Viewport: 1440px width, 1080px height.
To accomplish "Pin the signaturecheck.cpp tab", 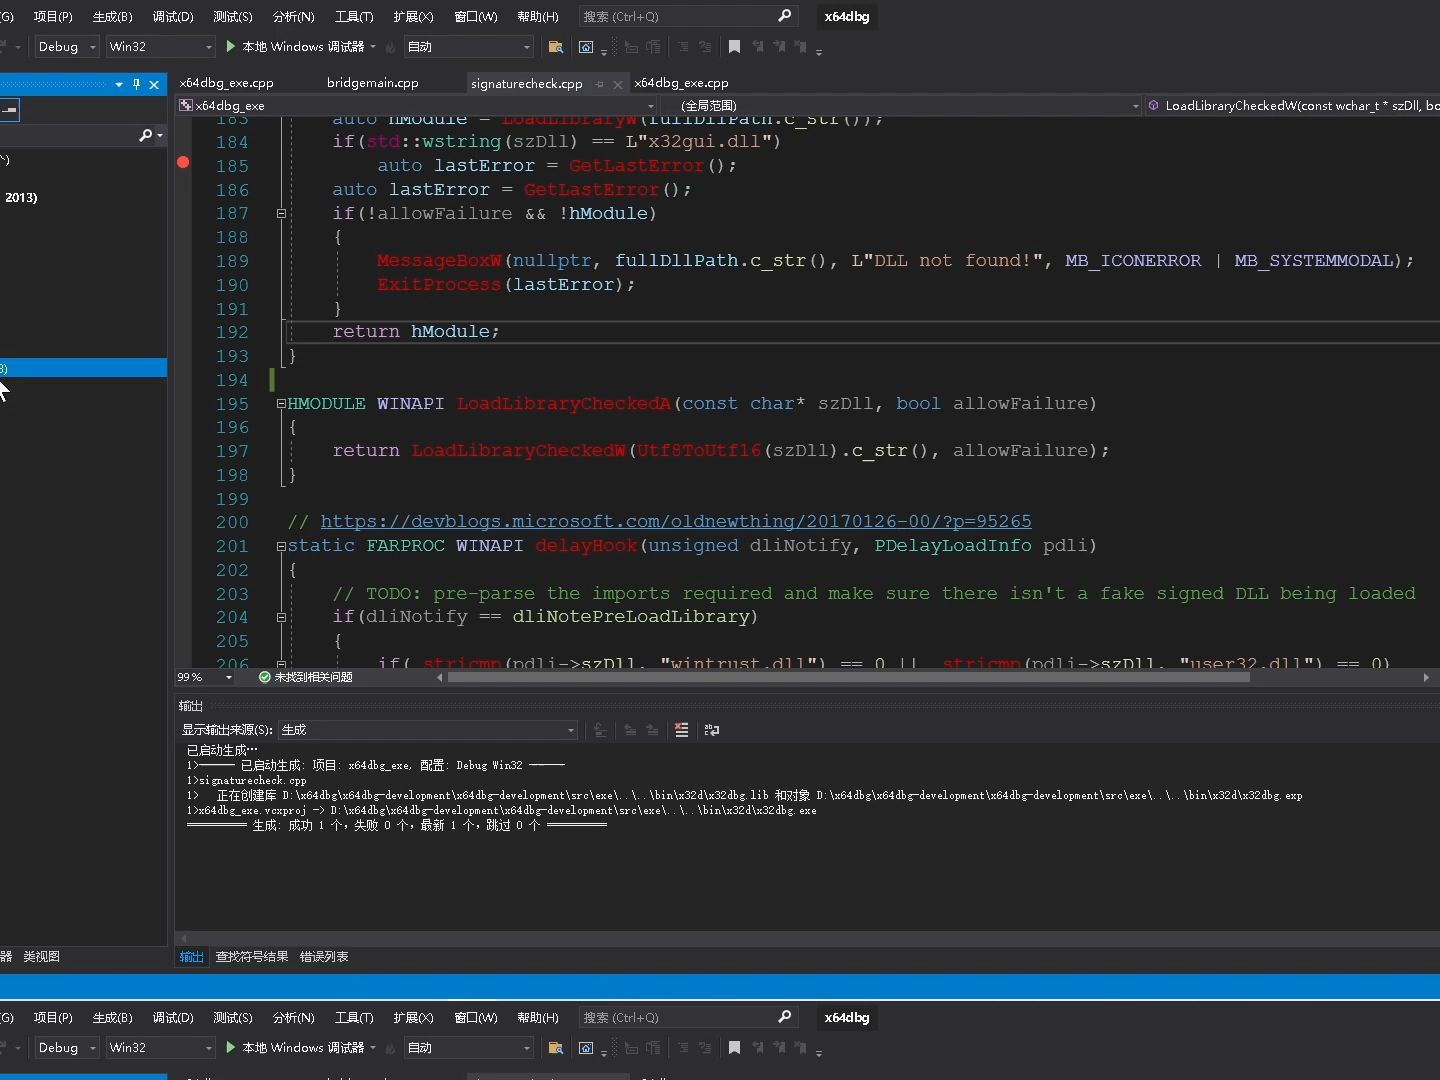I will point(599,84).
